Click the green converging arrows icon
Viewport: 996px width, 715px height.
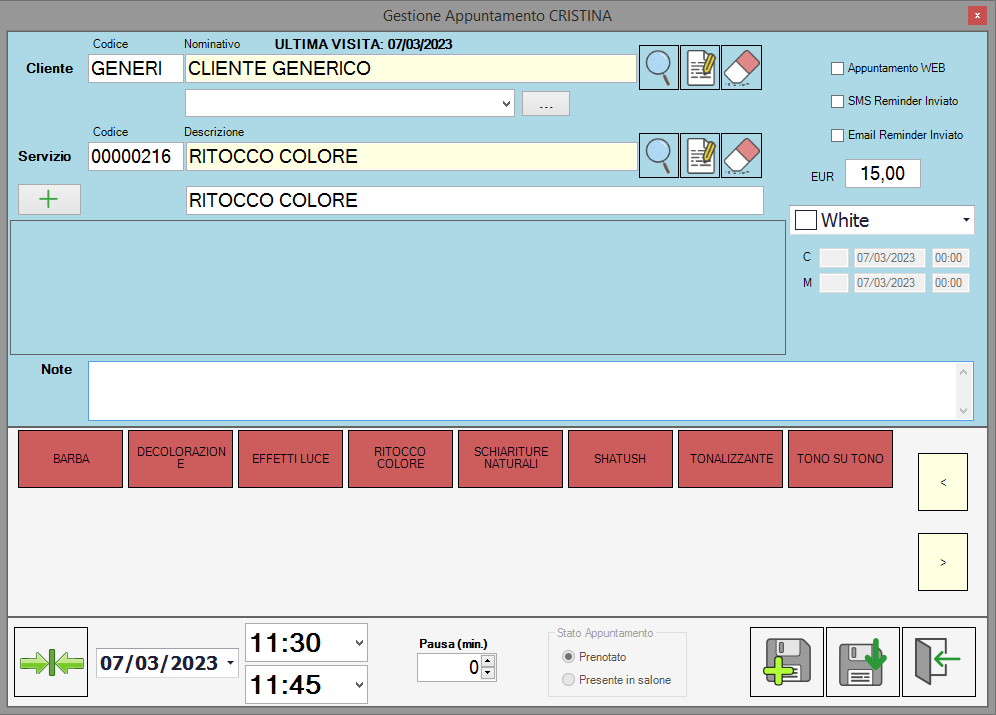click(x=52, y=662)
